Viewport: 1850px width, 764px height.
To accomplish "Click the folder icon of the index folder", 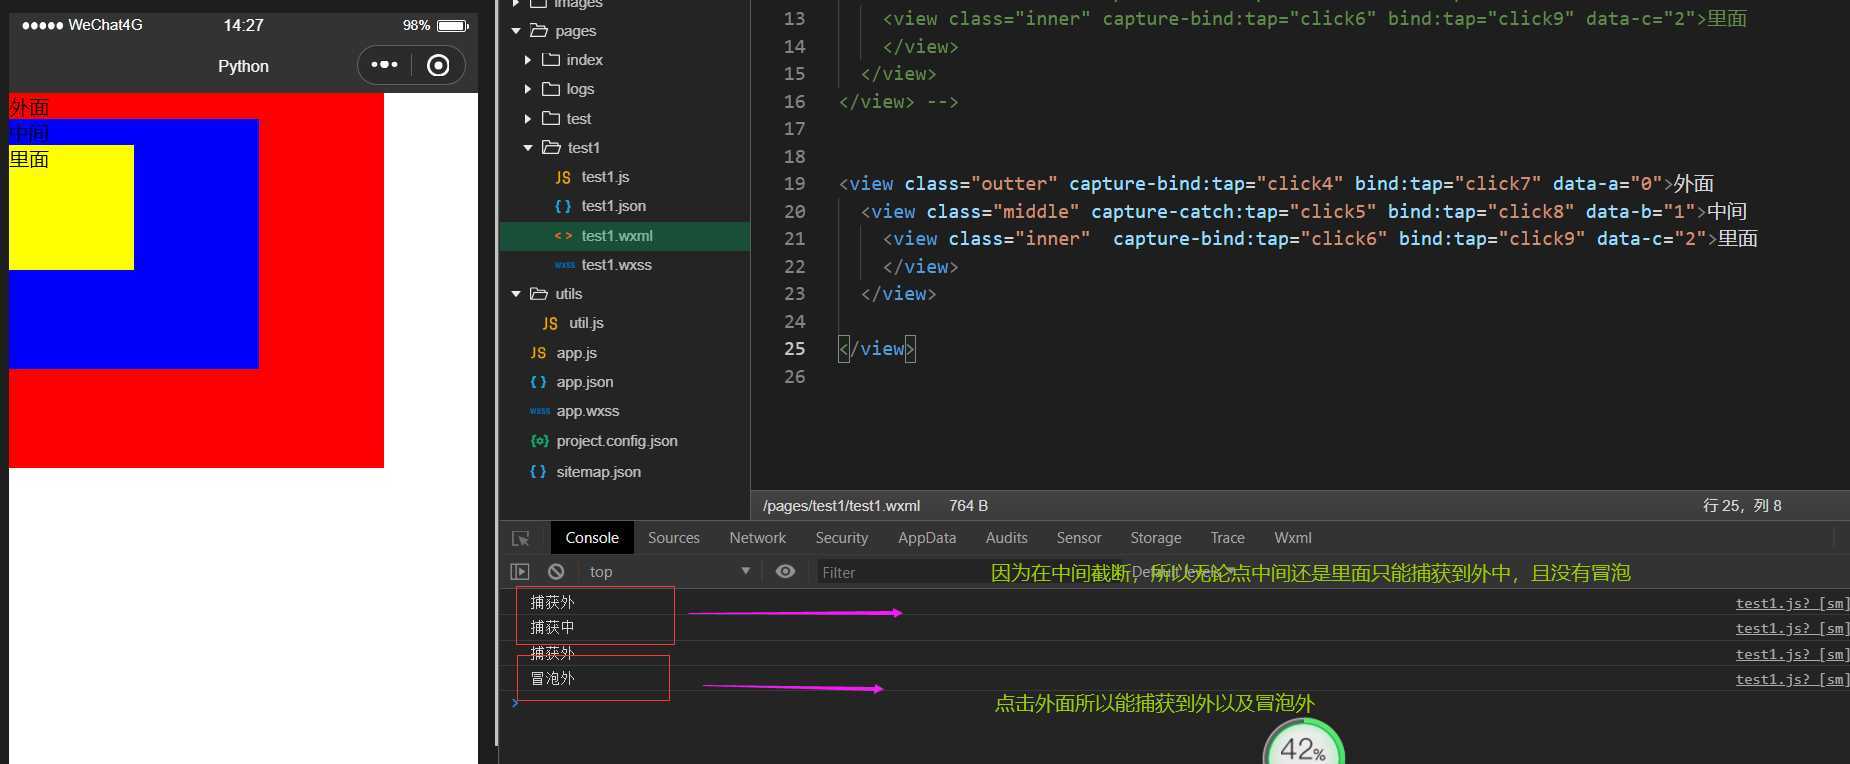I will click(550, 60).
